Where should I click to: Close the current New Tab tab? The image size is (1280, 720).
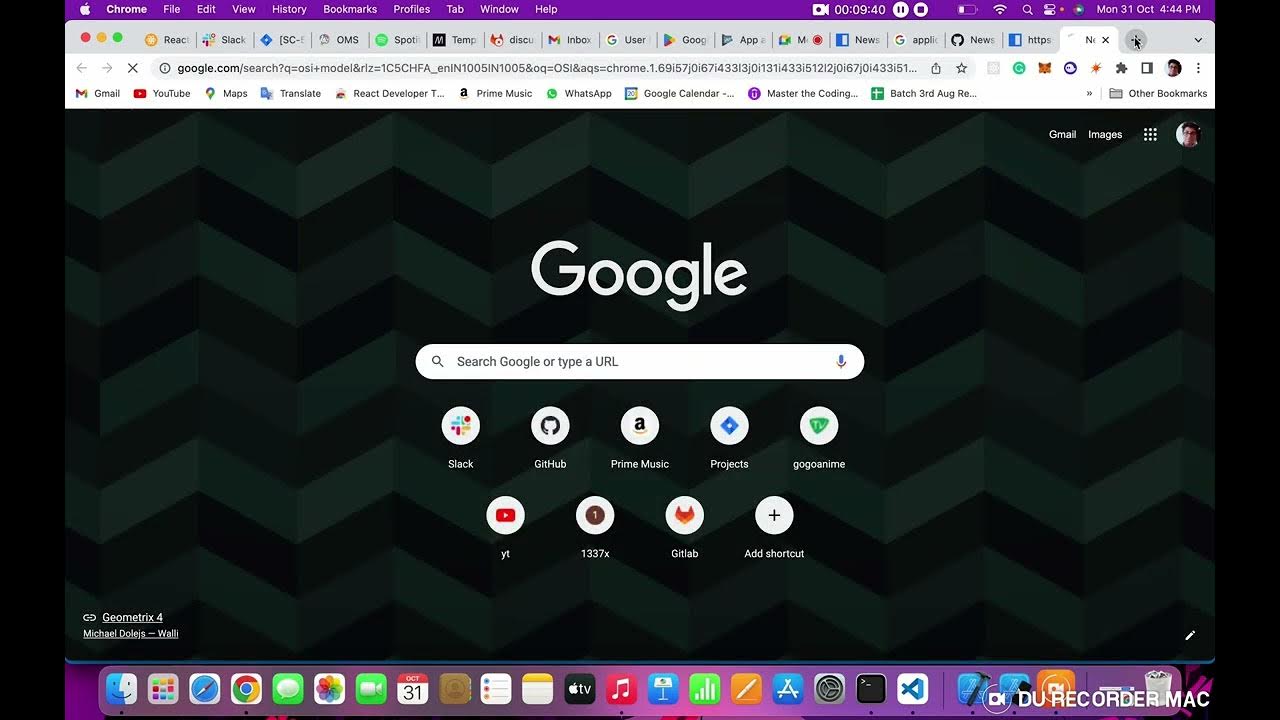1105,40
